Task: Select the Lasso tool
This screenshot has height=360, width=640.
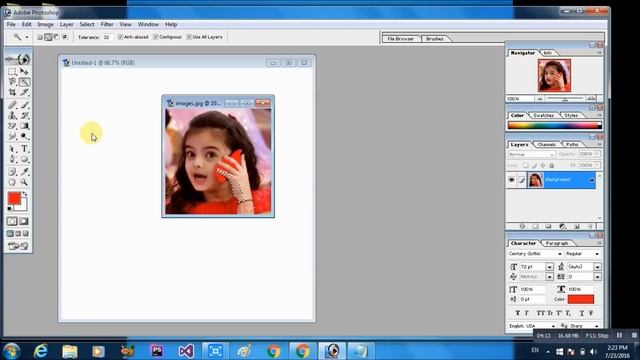Action: (x=12, y=82)
